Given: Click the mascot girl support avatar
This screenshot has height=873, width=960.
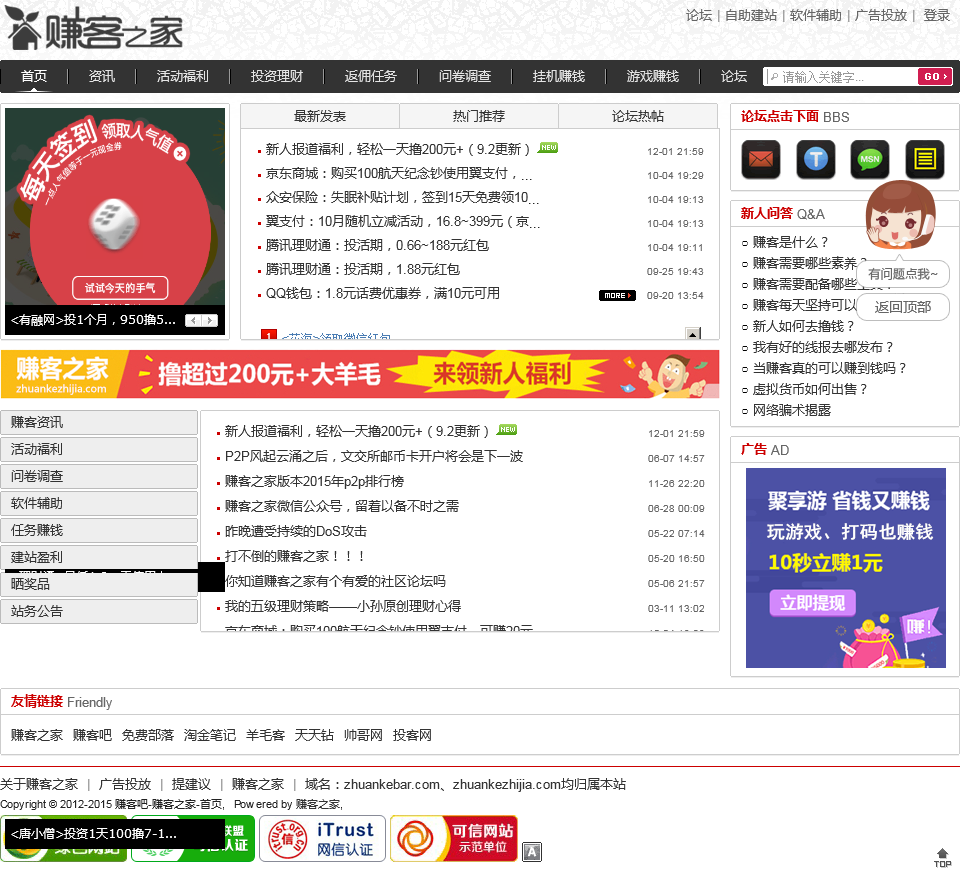Looking at the screenshot, I should coord(900,215).
